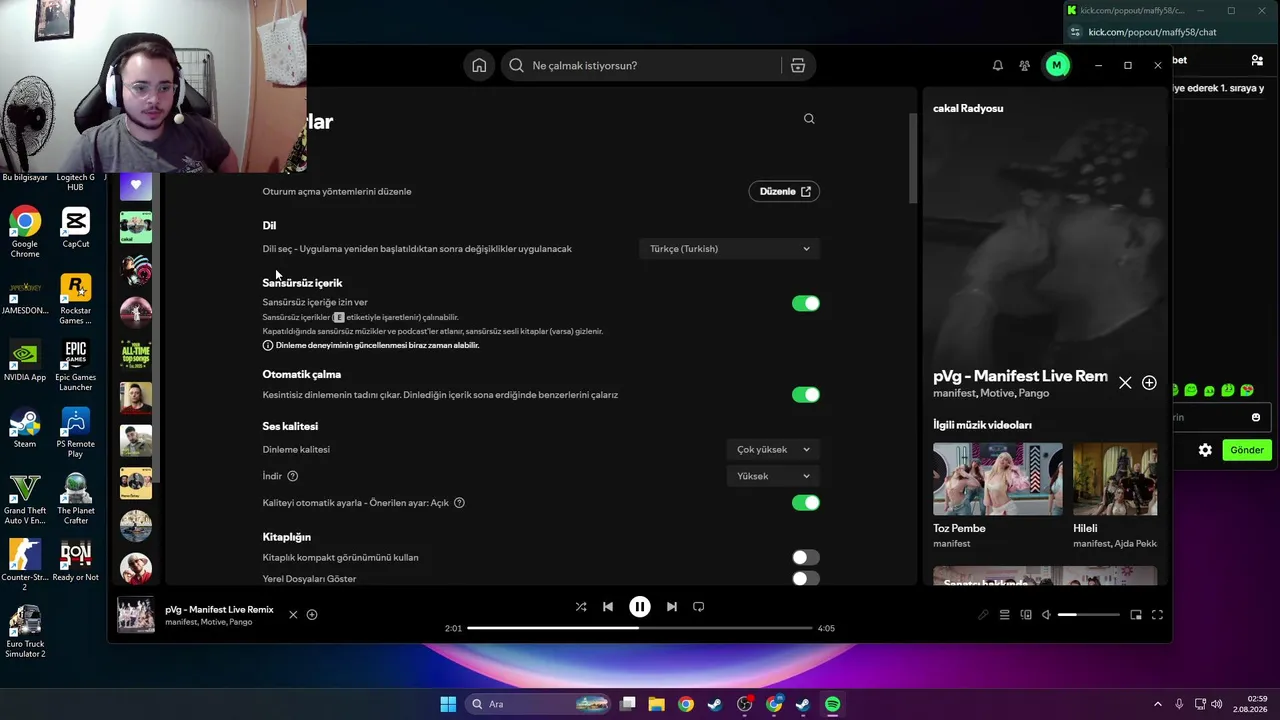
Task: Open Windows Start menu
Action: 448,704
